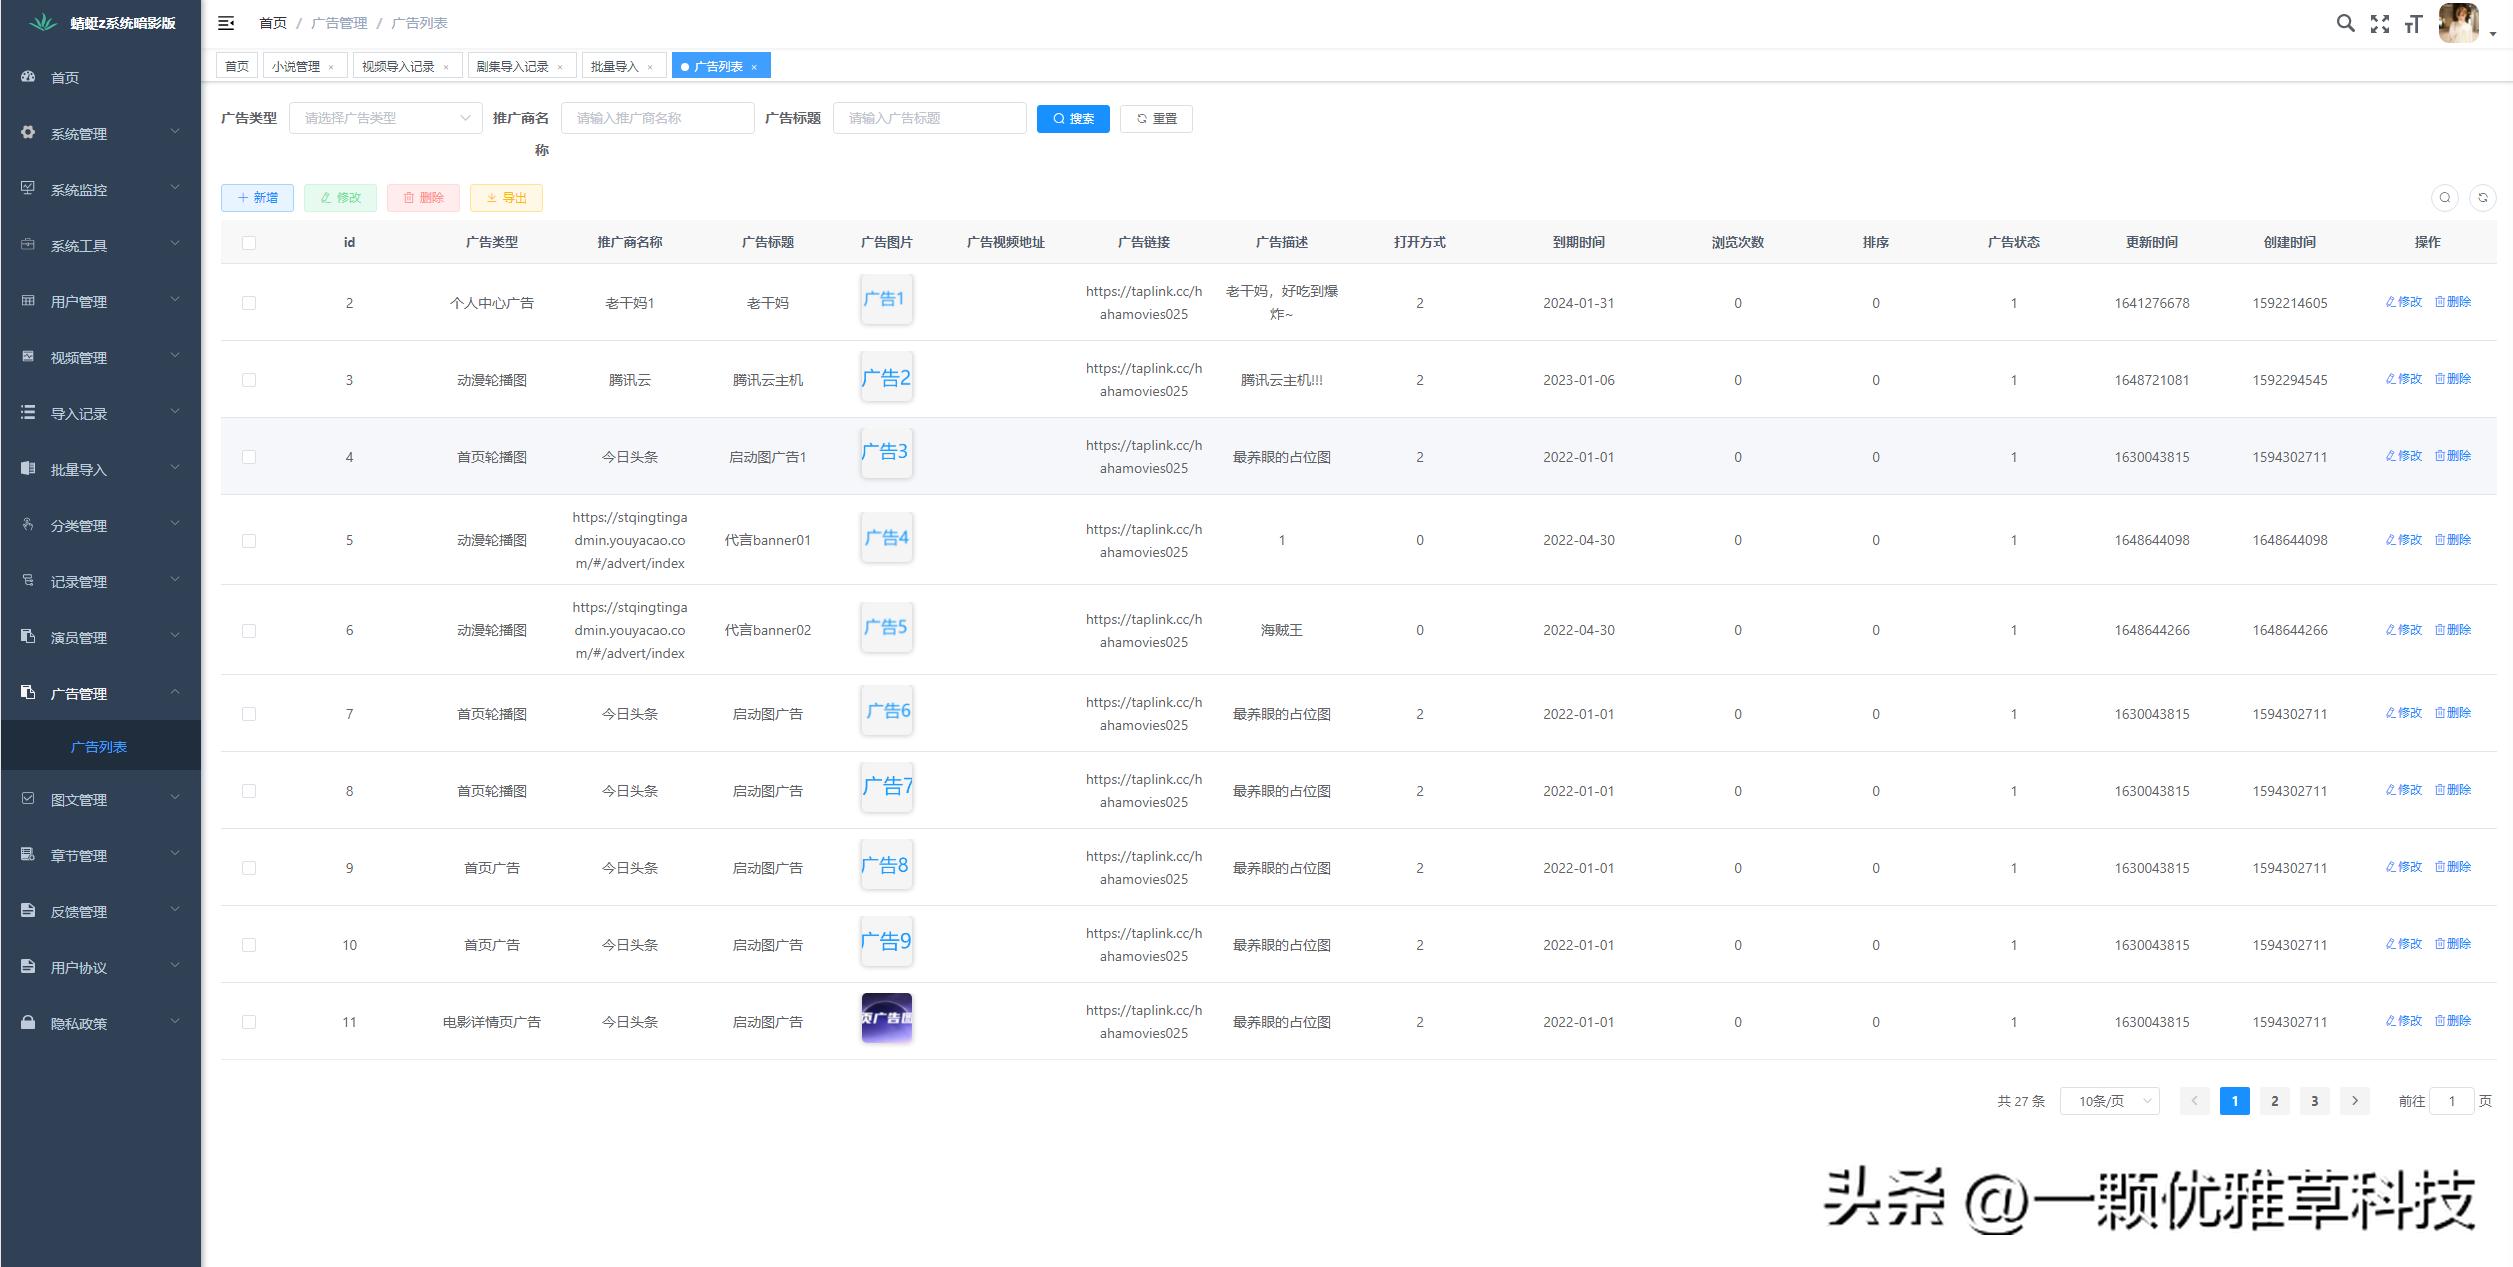Viewport: 2513px width, 1267px height.
Task: Click 修改 link on the 腾讯云主机 row
Action: pos(2404,379)
